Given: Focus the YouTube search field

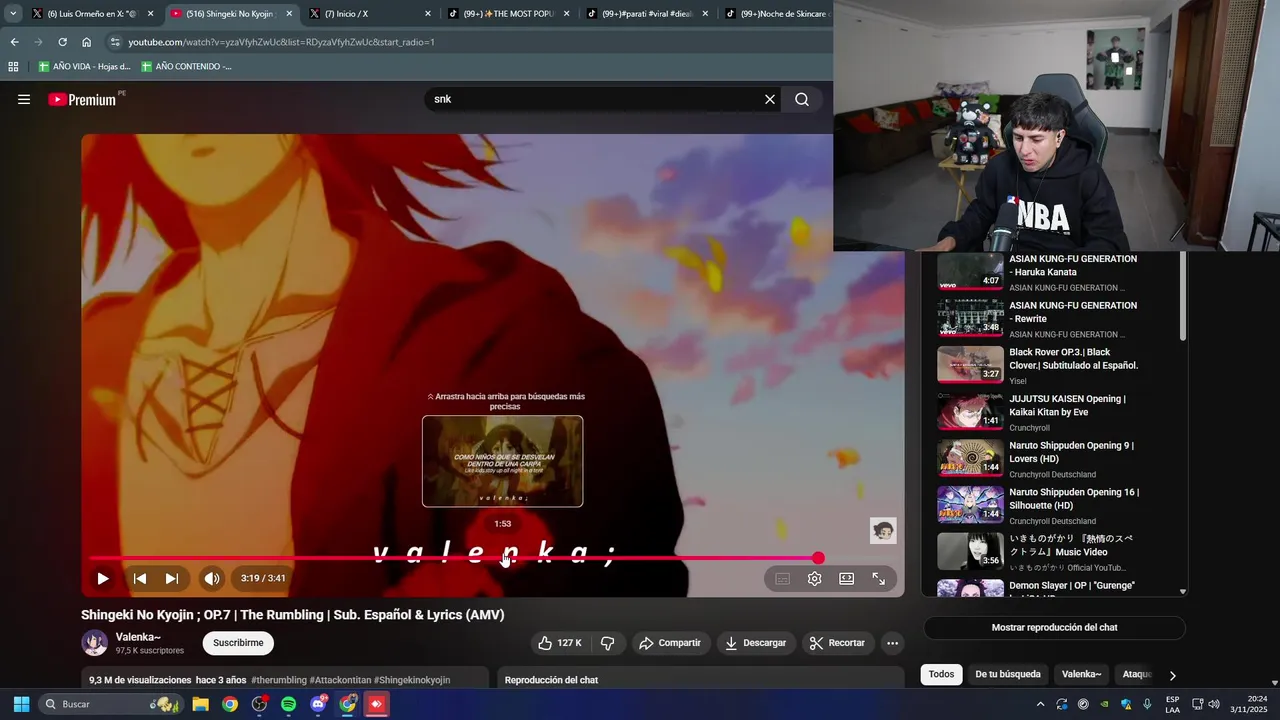Looking at the screenshot, I should coord(595,99).
